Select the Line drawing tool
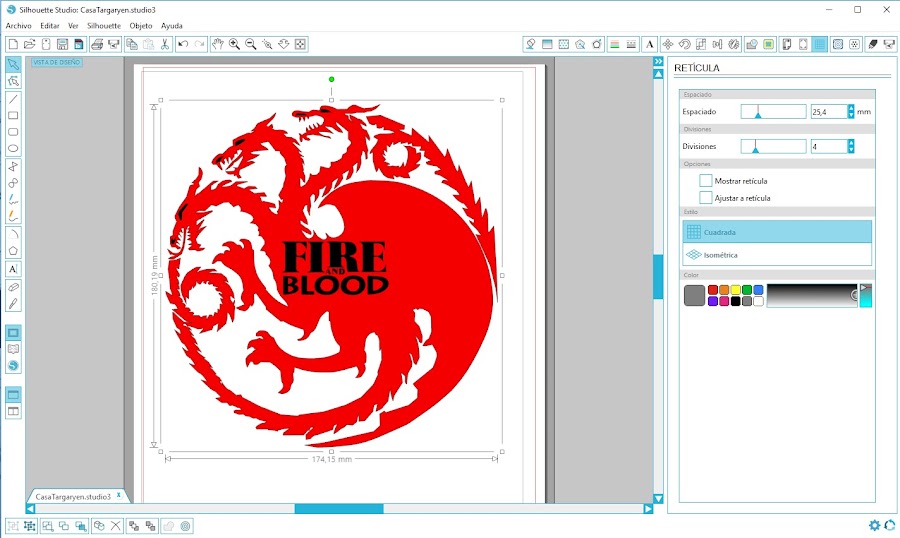 click(x=13, y=99)
